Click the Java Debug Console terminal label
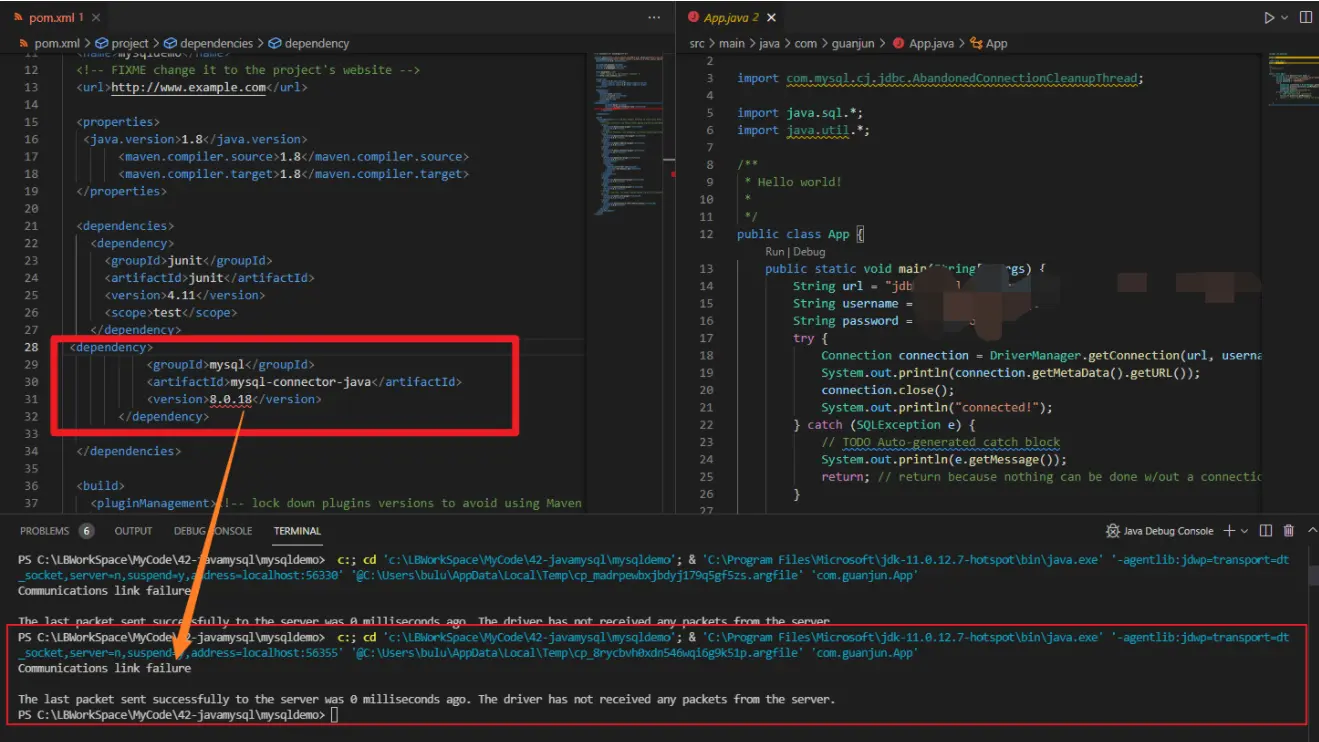Screen dimensions: 1319x742 pyautogui.click(x=1168, y=531)
